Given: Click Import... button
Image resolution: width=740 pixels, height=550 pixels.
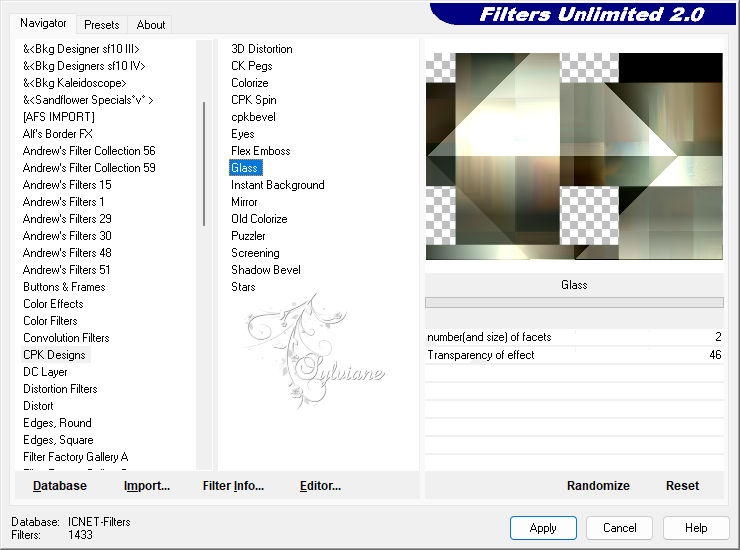Looking at the screenshot, I should [147, 485].
